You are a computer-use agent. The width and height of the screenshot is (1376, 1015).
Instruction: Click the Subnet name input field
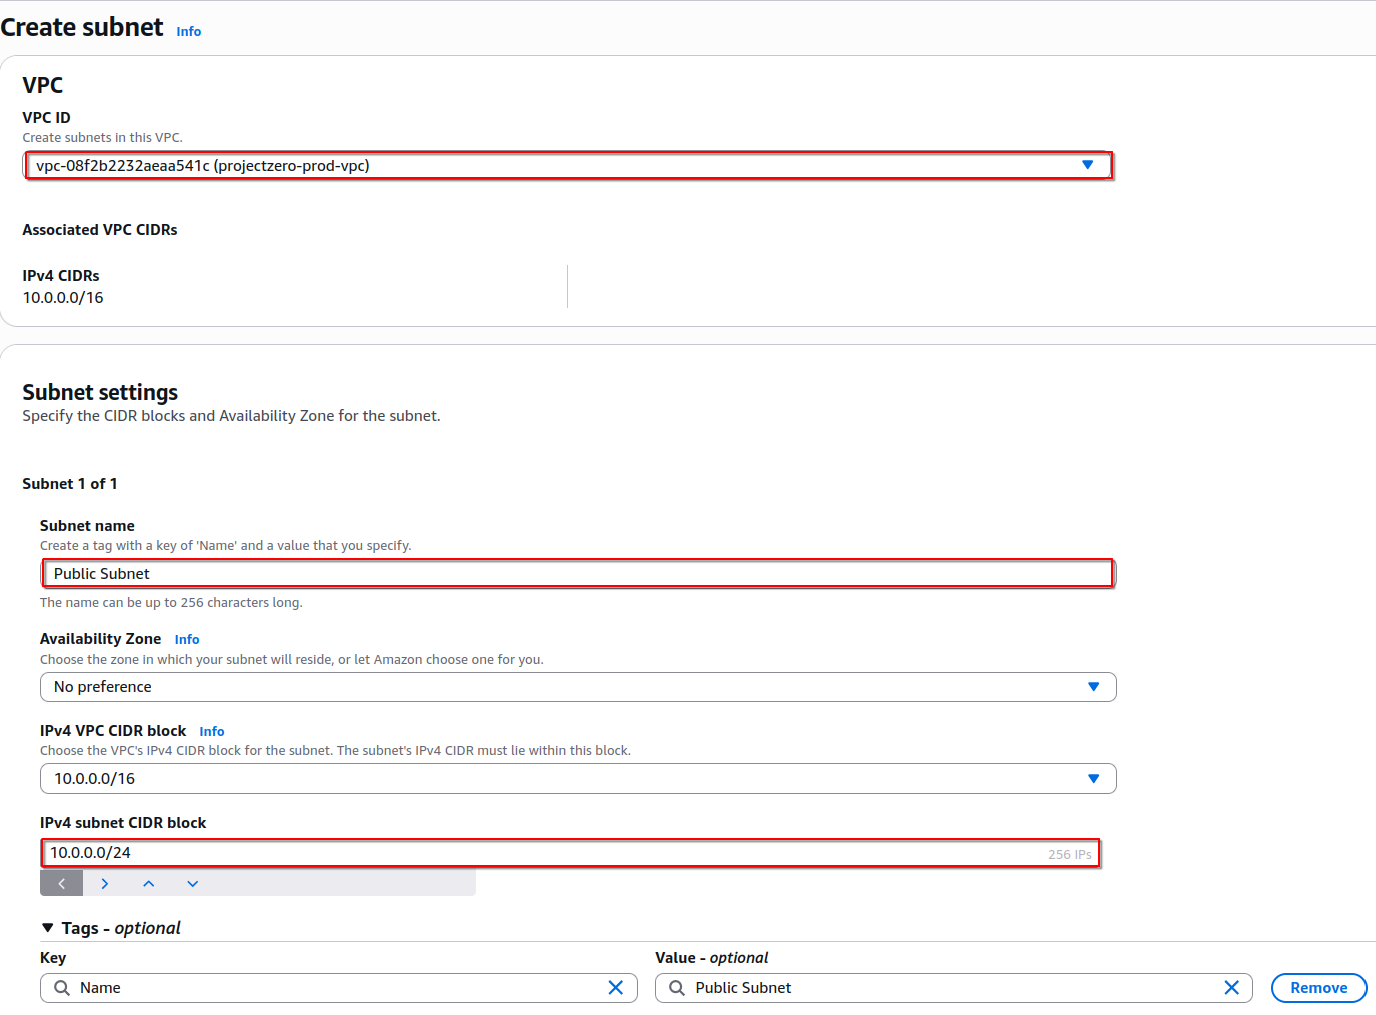point(578,574)
